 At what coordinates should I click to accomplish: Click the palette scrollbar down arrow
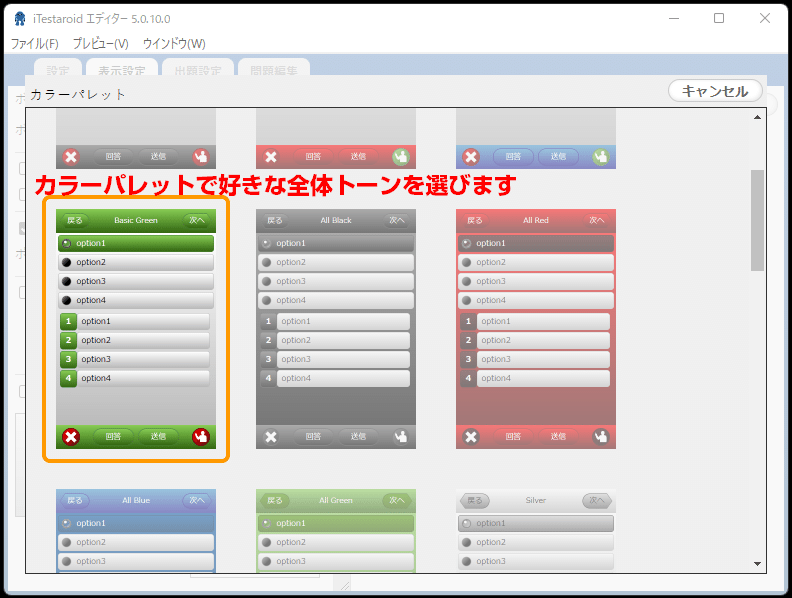[757, 564]
